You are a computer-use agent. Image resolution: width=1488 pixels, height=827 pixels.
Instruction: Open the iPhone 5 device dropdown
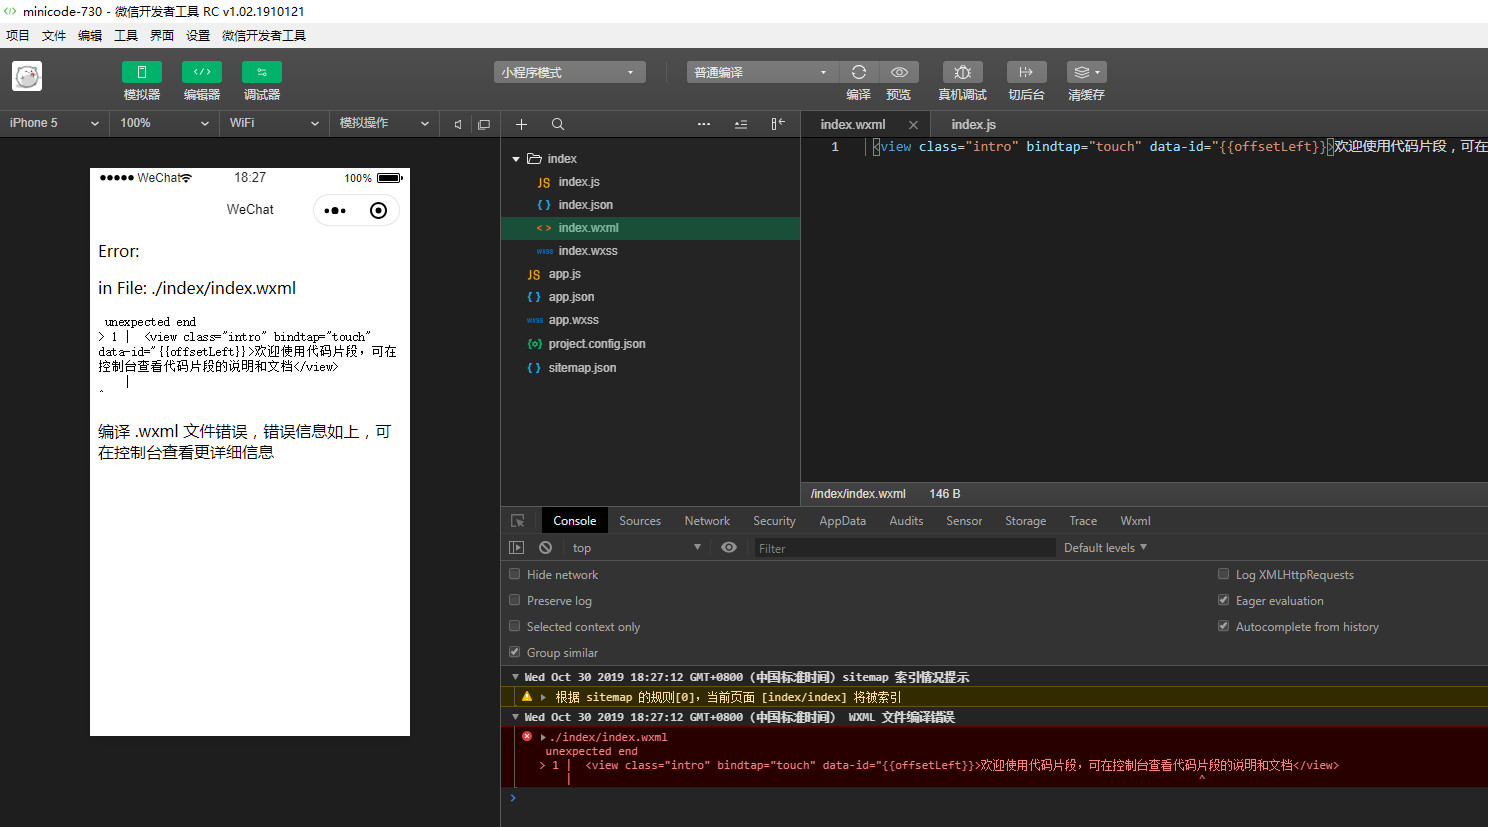click(x=55, y=123)
